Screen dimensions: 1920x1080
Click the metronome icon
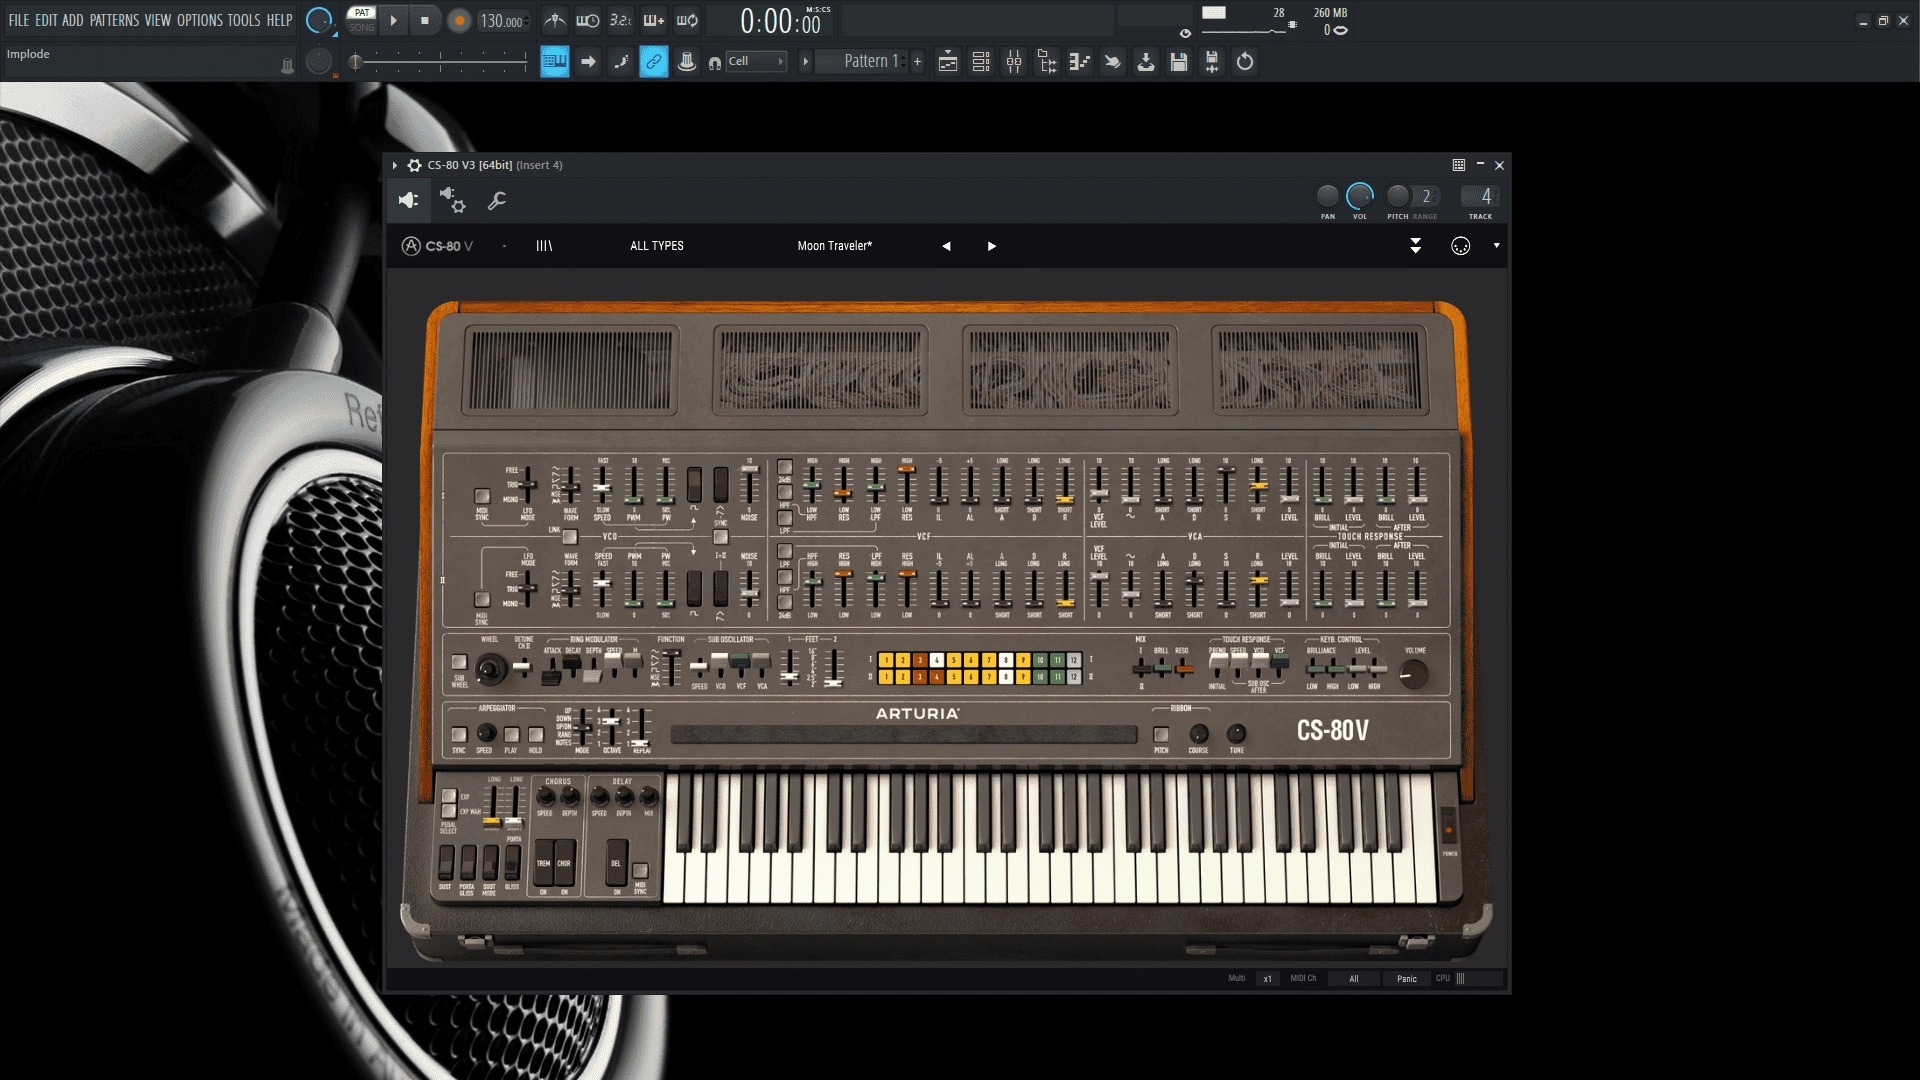pos(555,20)
